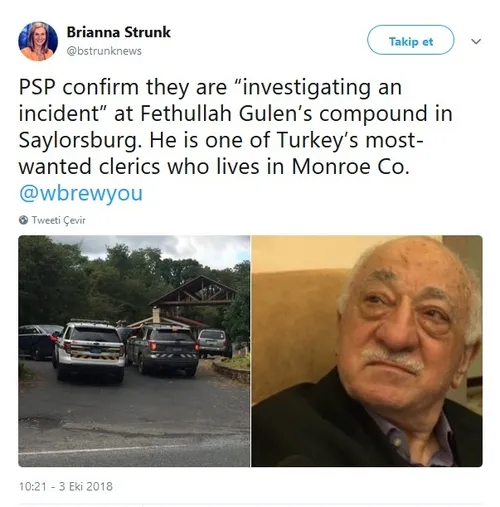Open the @bstrunknews handle
Viewport: 500px width, 507px height.
(104, 51)
